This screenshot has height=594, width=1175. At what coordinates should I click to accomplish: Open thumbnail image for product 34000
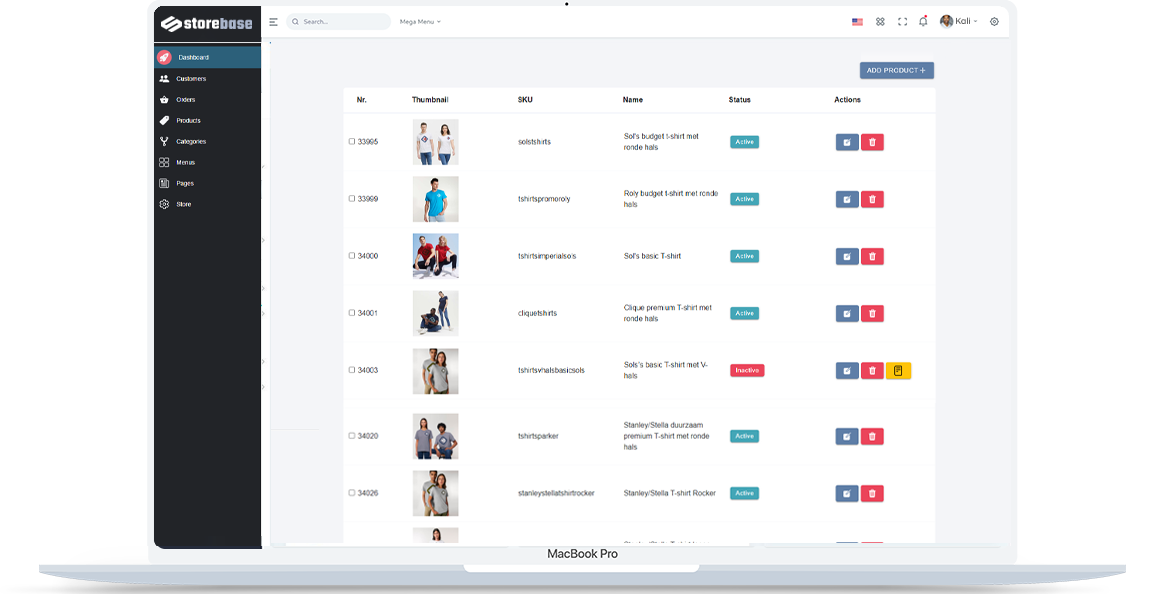[435, 256]
